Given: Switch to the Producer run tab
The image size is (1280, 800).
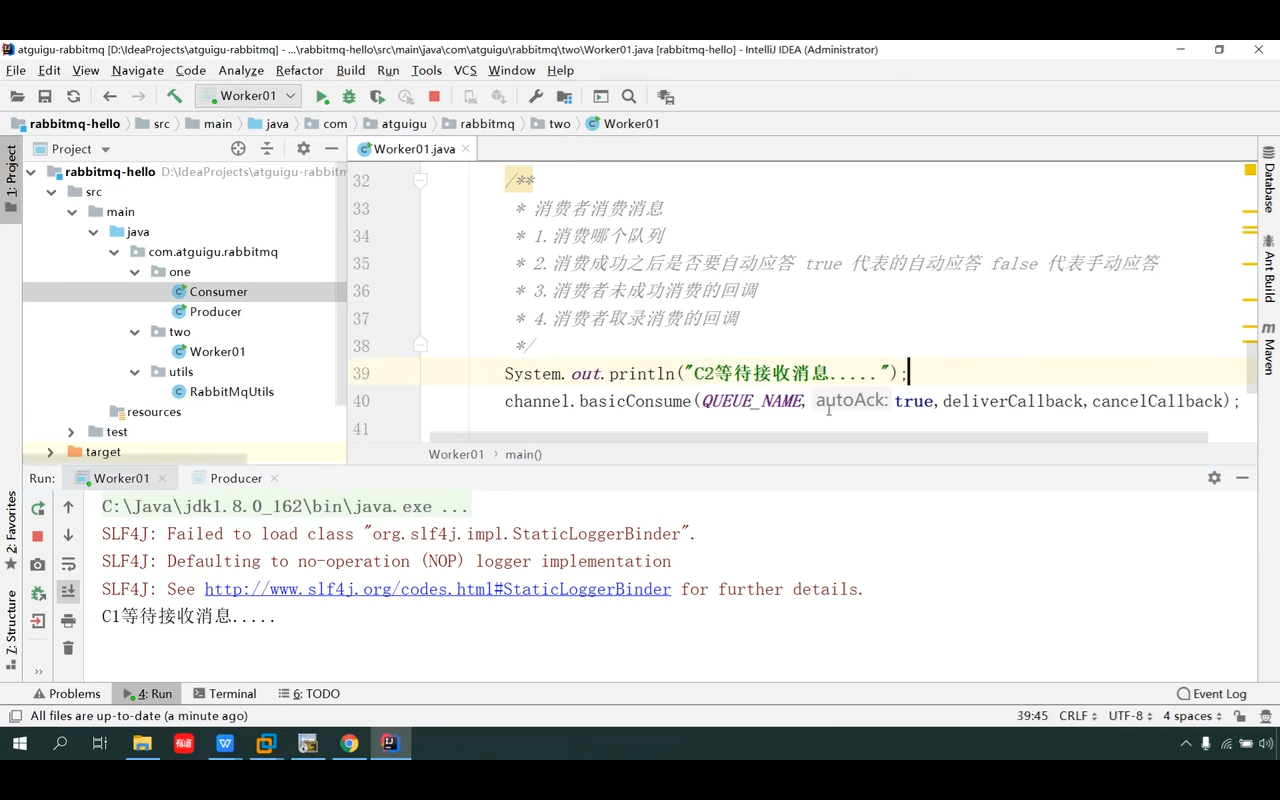Looking at the screenshot, I should coord(235,478).
